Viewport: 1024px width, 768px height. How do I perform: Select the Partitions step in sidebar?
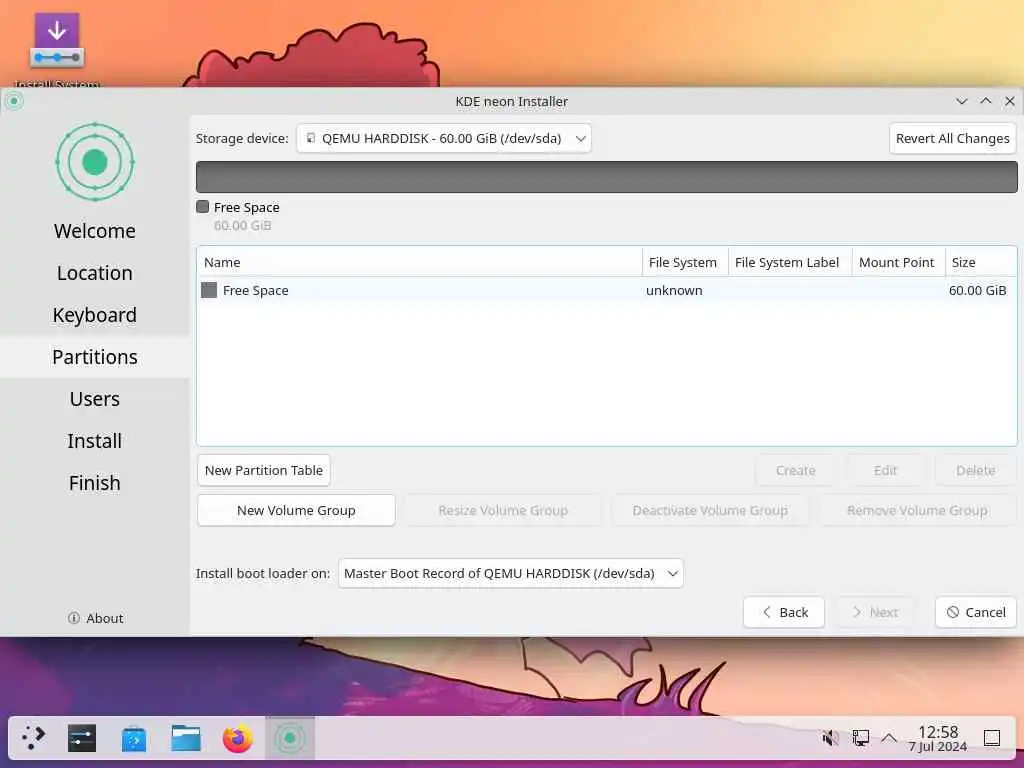click(x=95, y=357)
